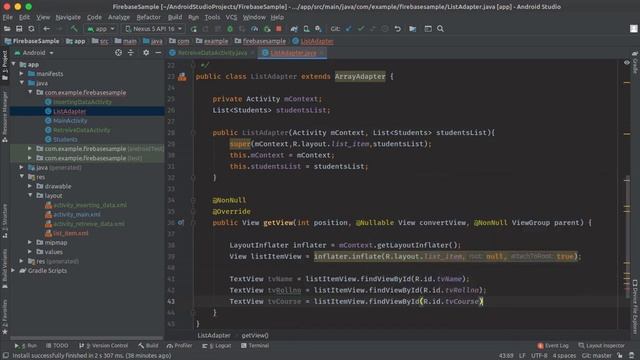Collapse all in the project panel
This screenshot has height=360, width=640.
131,53
